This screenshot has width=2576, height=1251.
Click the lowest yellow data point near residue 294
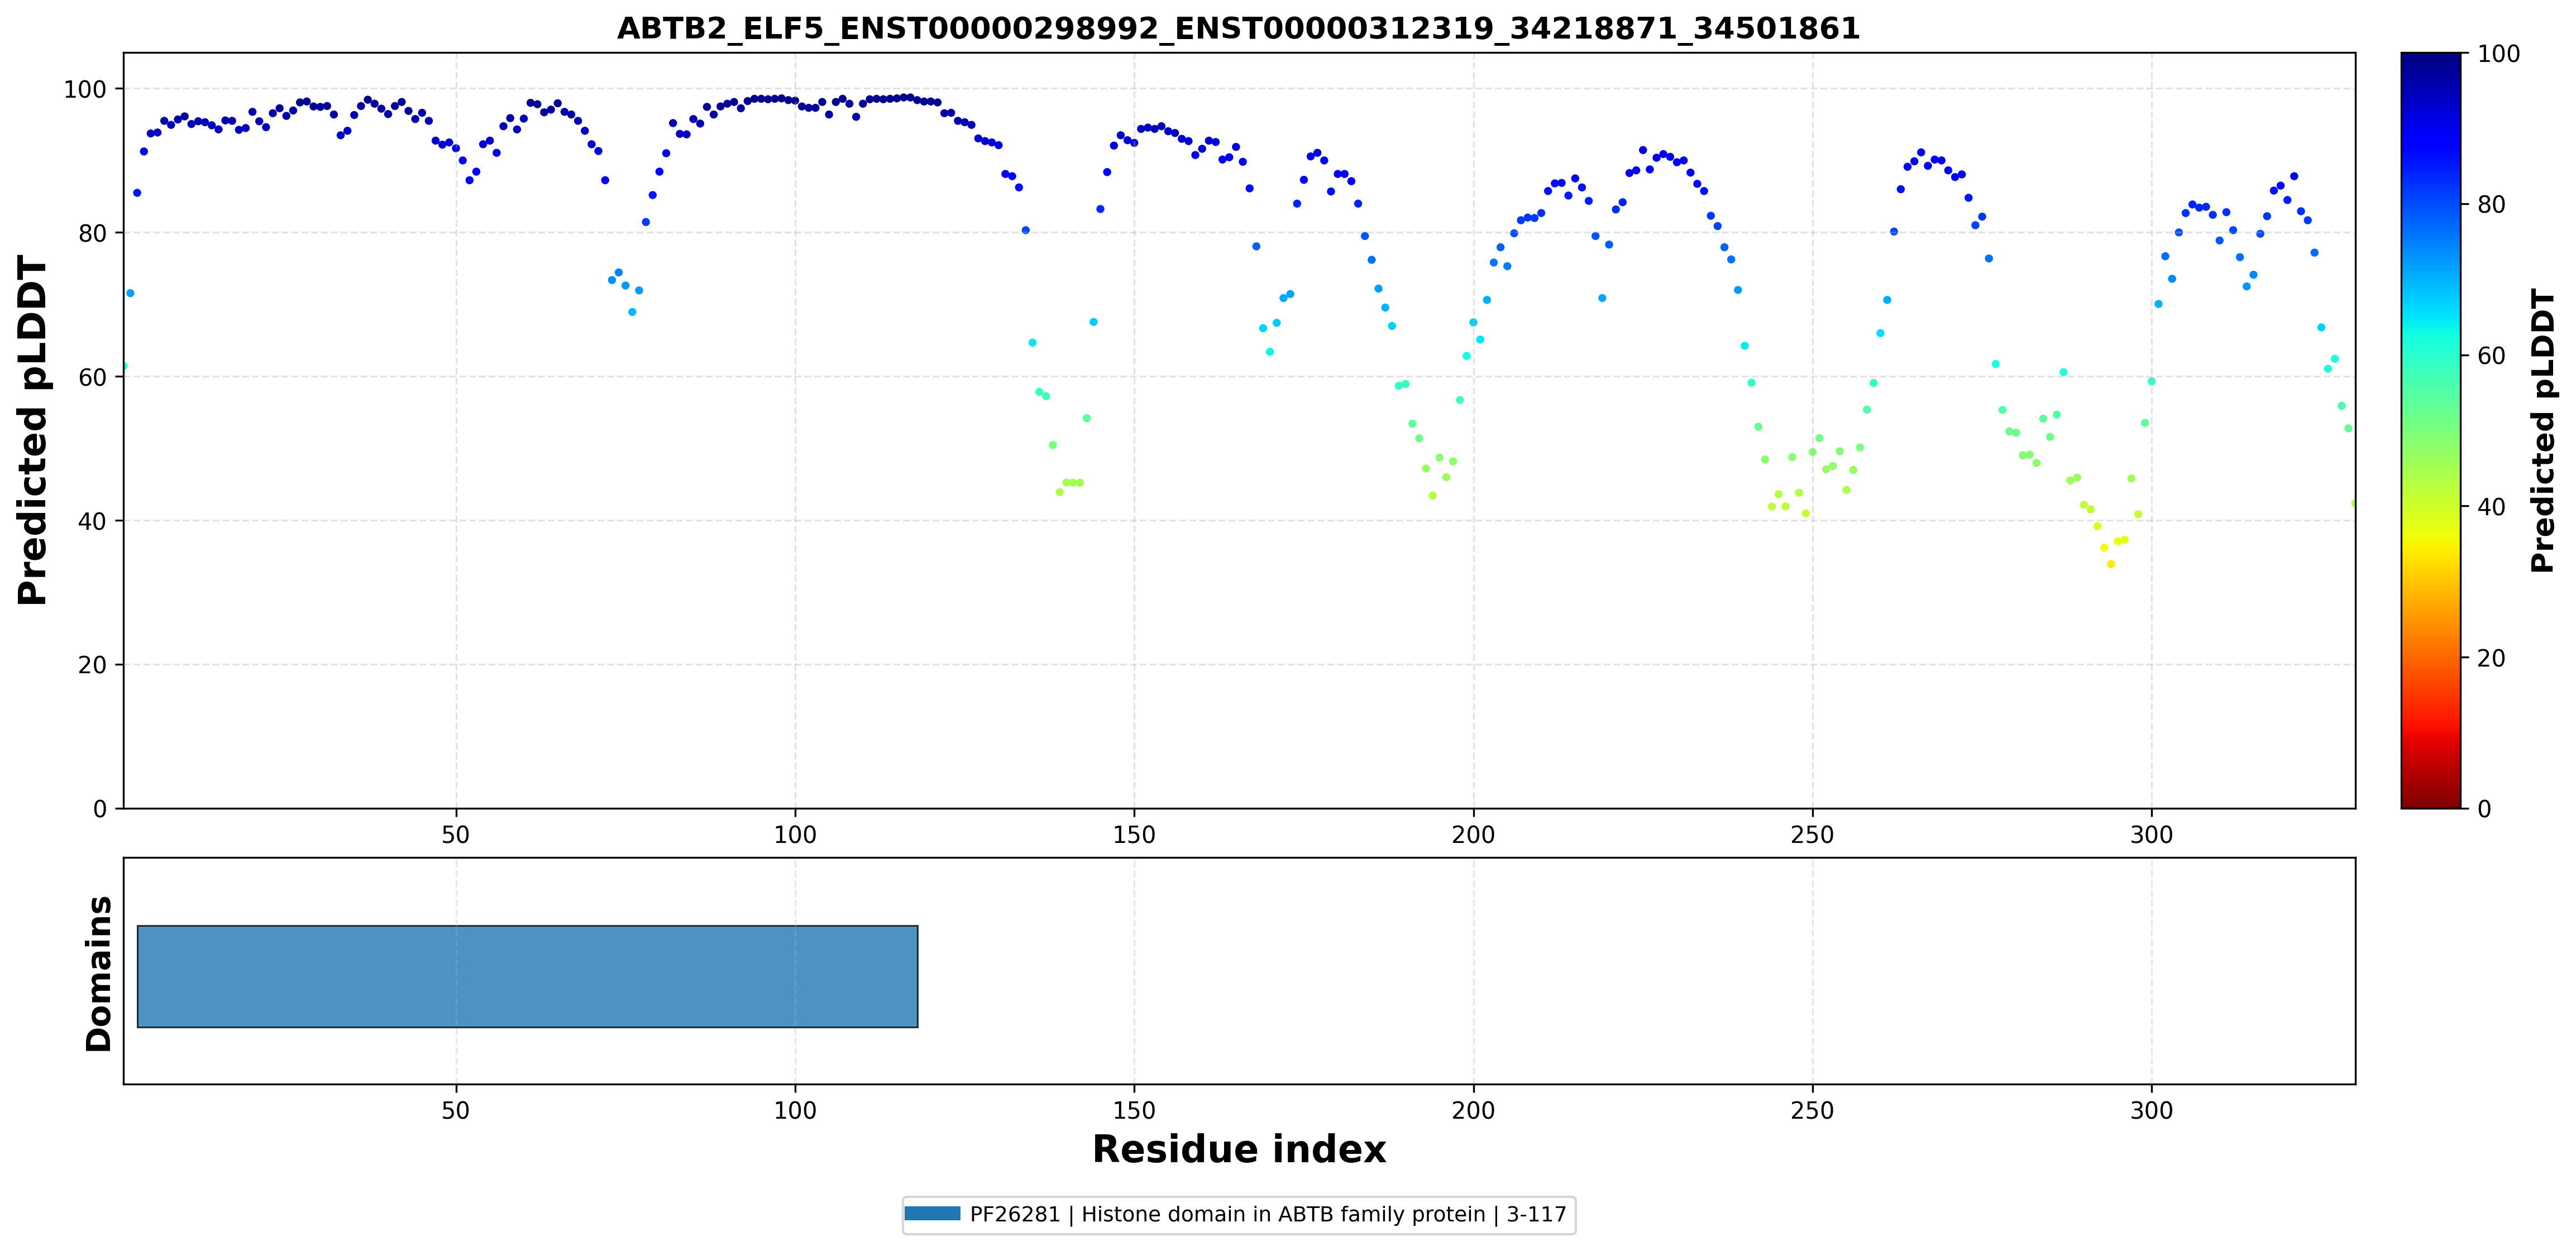tap(2111, 564)
